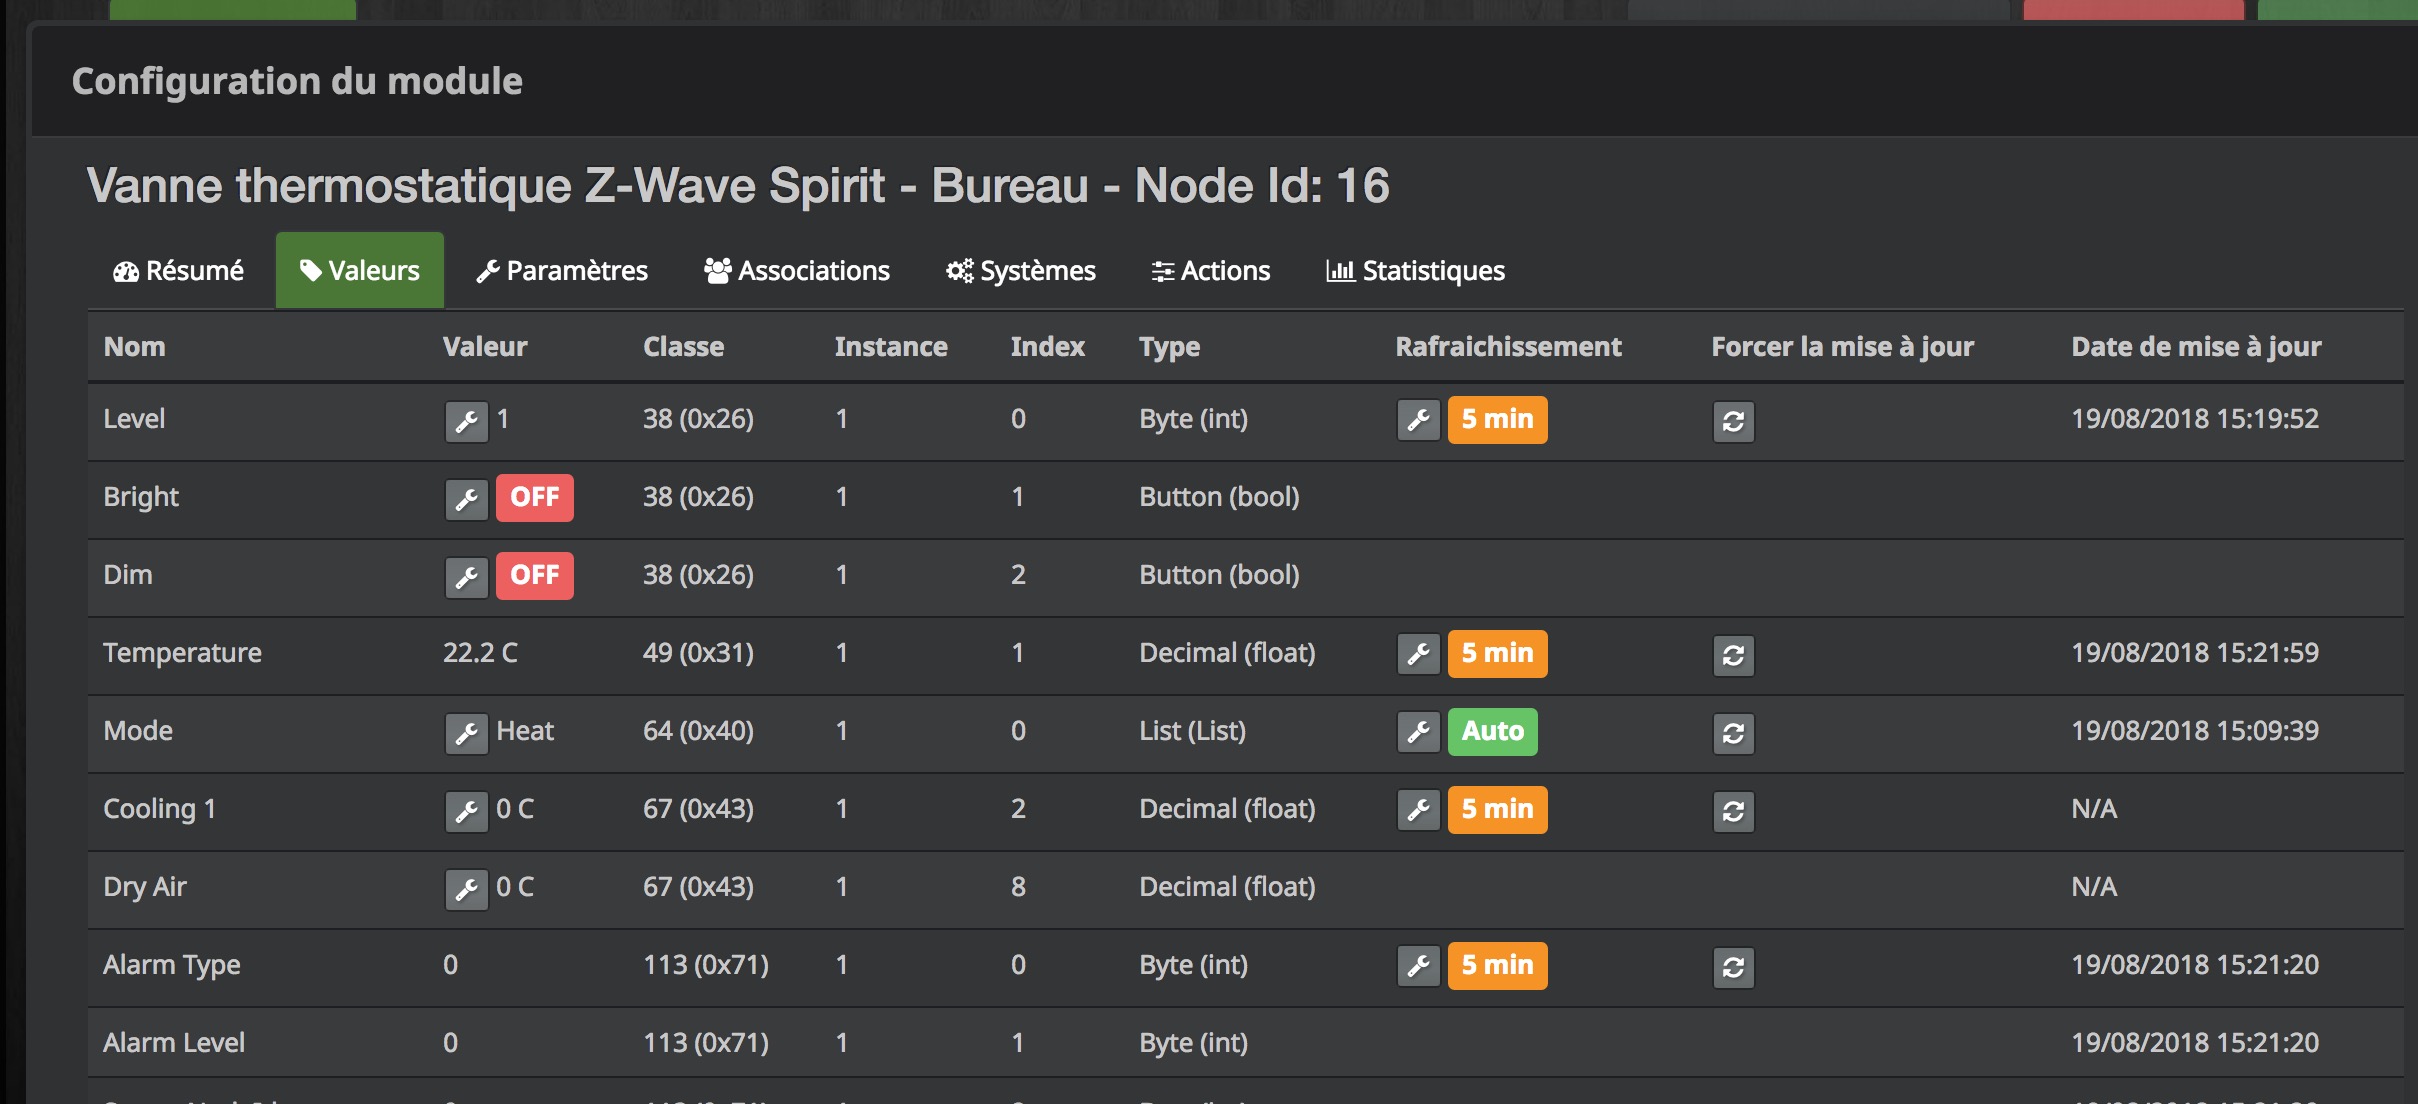Force update of the Level row
The image size is (2418, 1104).
1734,422
